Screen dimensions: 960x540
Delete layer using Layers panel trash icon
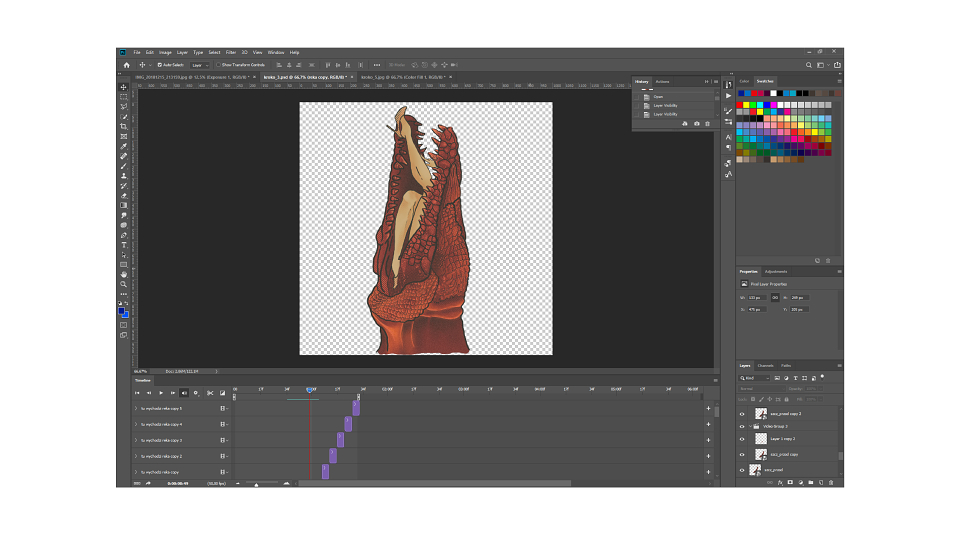831,482
